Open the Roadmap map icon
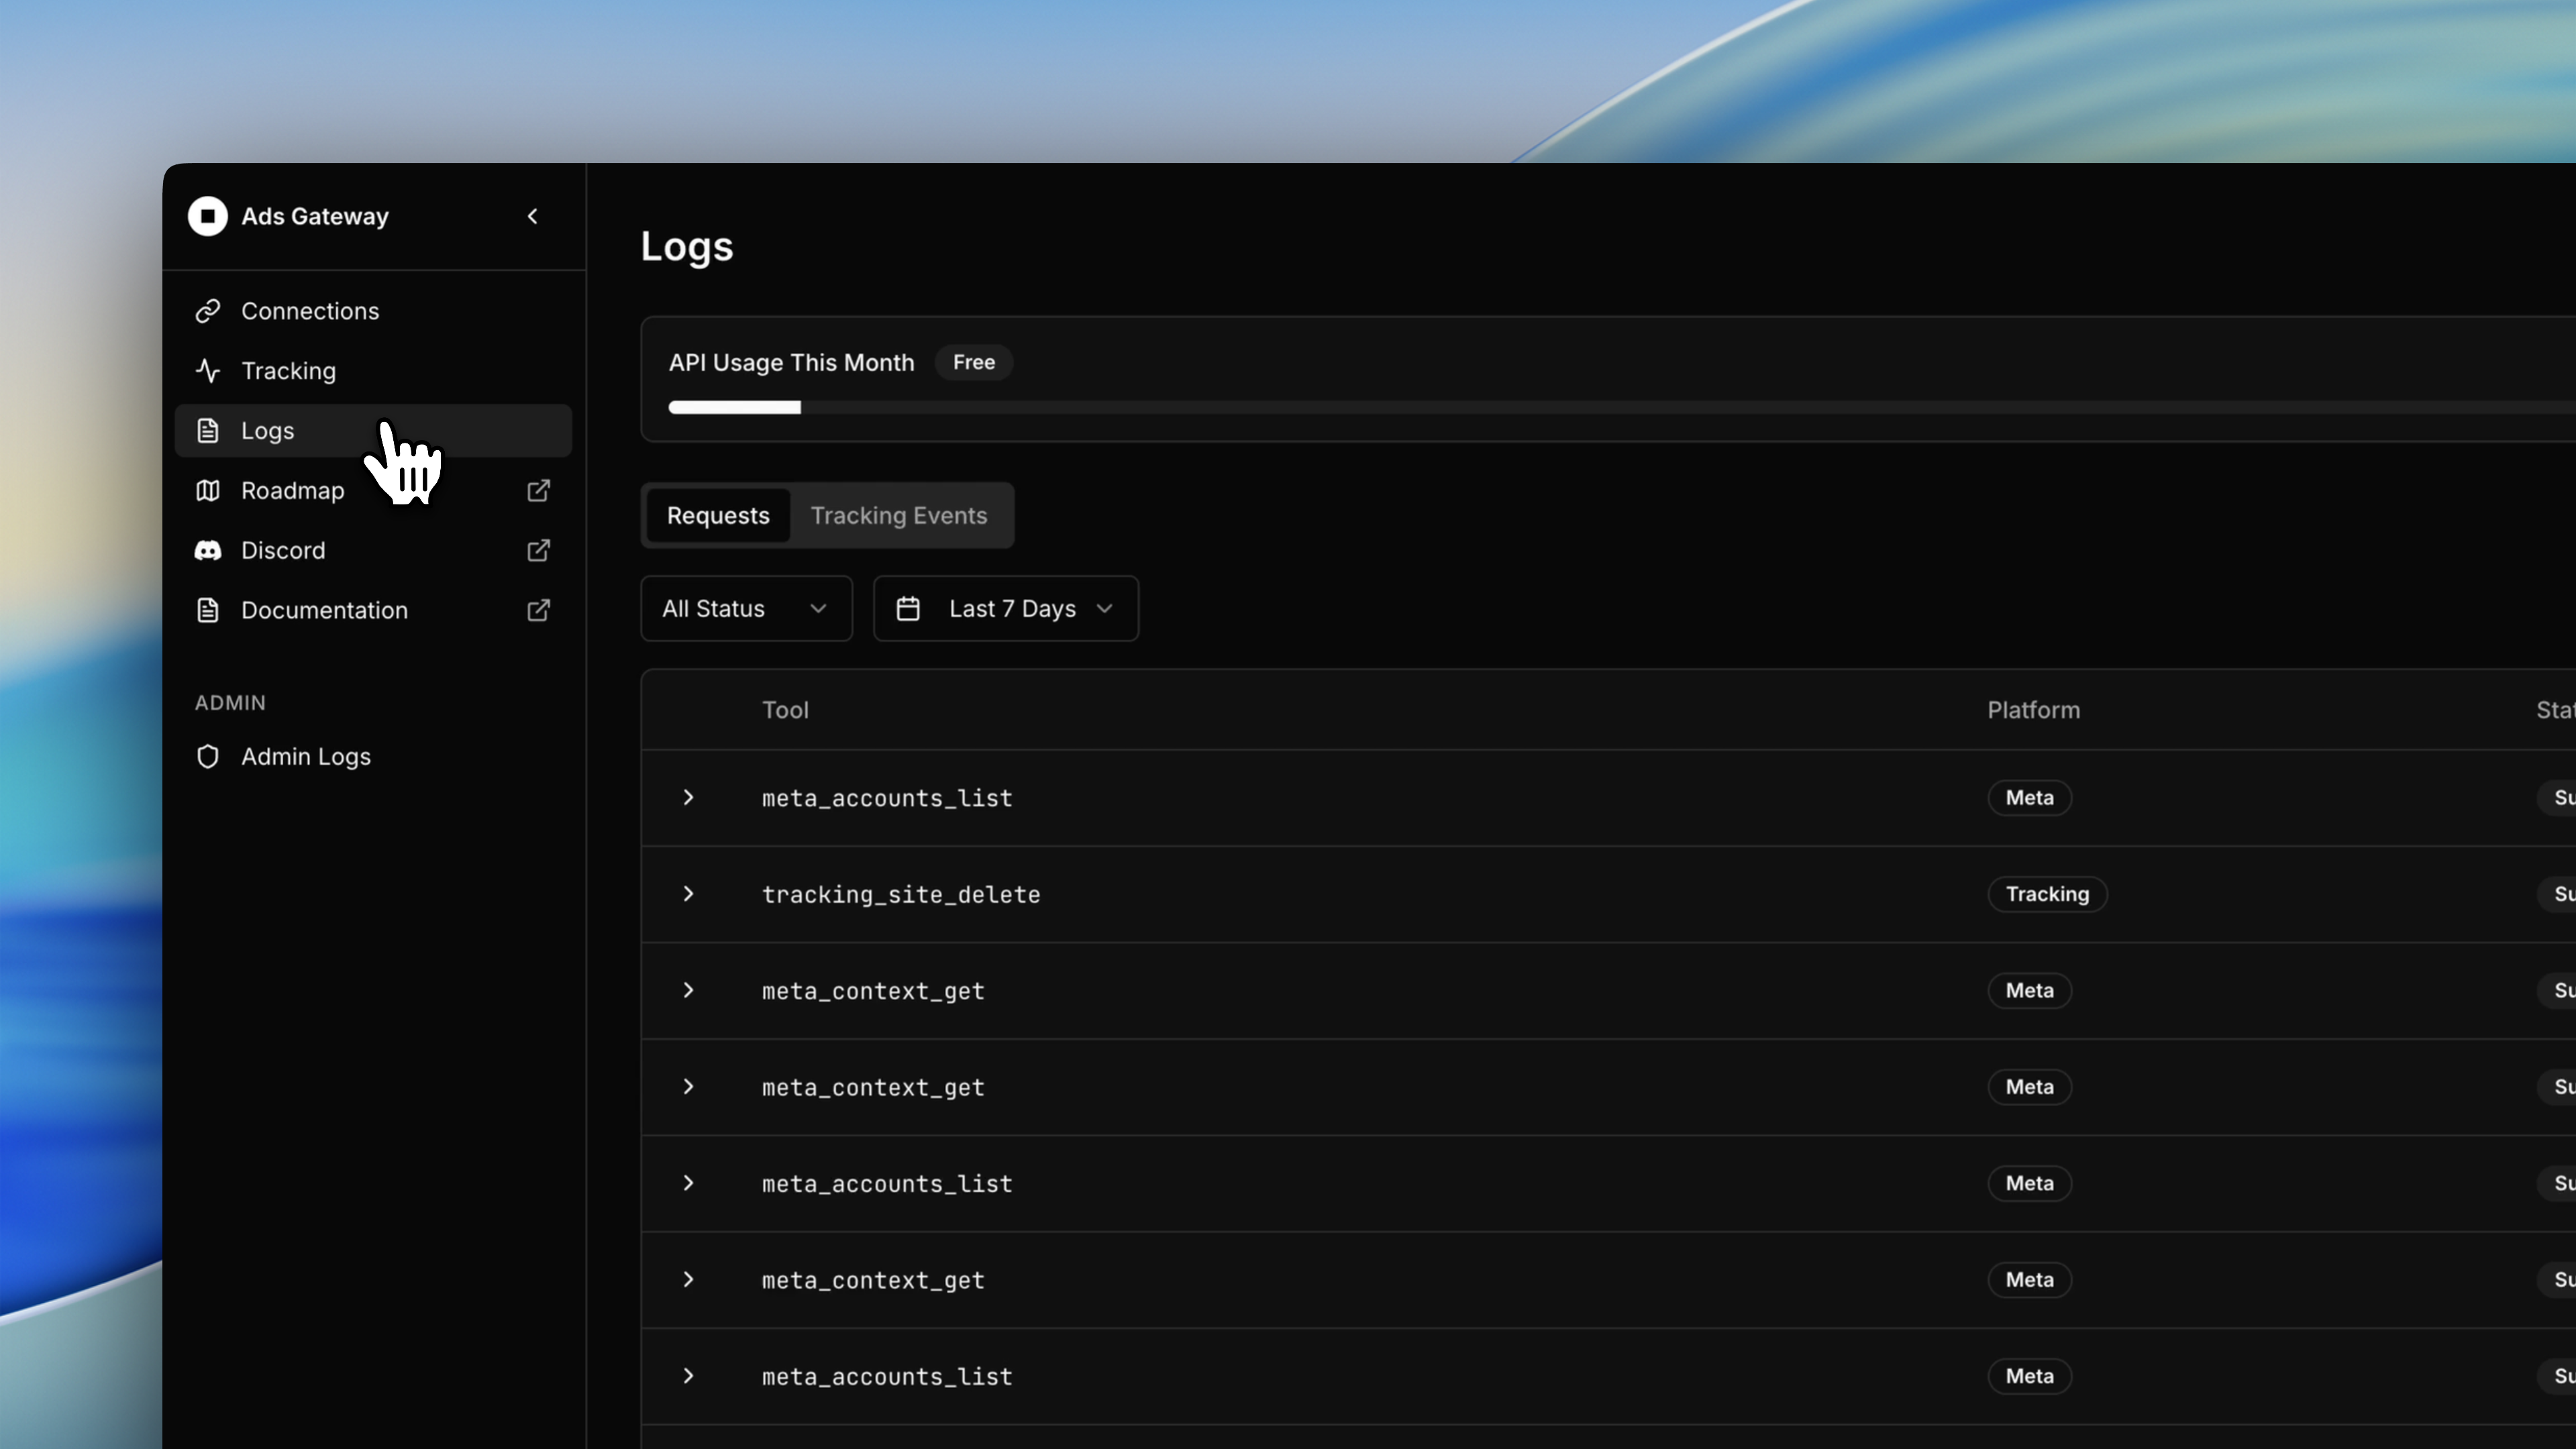The width and height of the screenshot is (2576, 1449). click(207, 490)
